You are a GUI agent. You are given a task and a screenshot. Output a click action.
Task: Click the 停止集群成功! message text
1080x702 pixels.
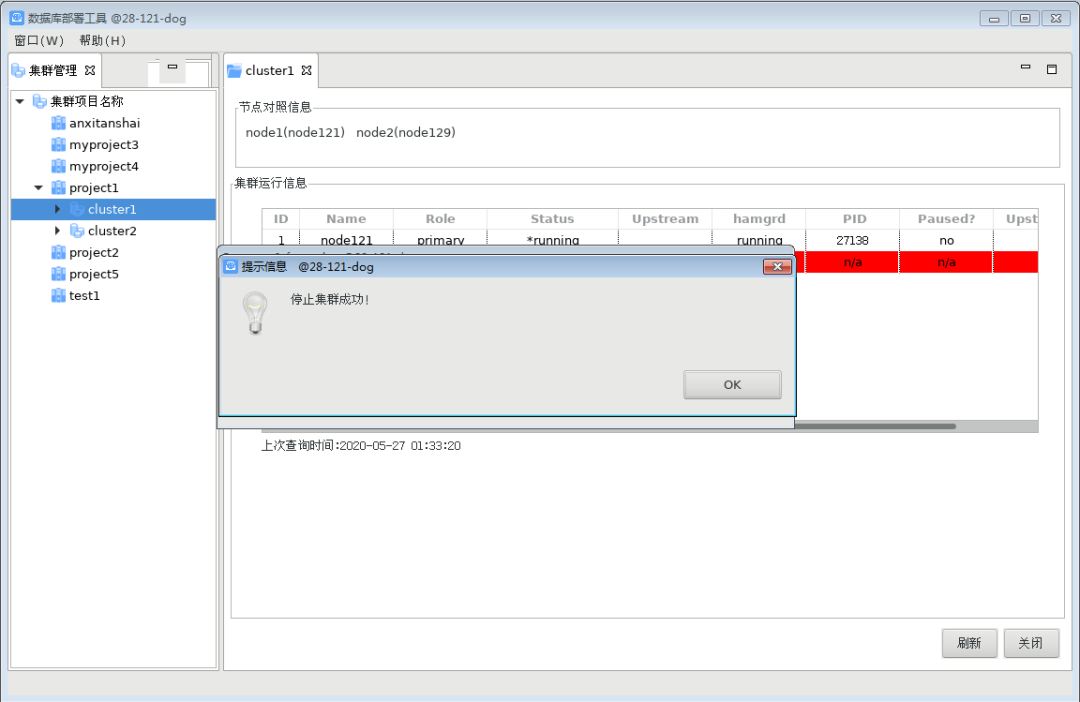click(330, 300)
